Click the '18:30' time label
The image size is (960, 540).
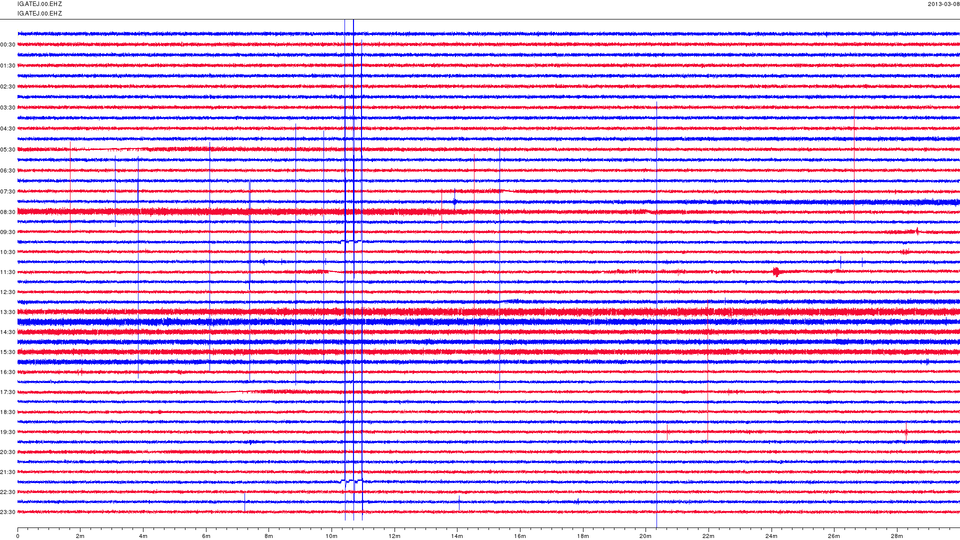click(8, 412)
